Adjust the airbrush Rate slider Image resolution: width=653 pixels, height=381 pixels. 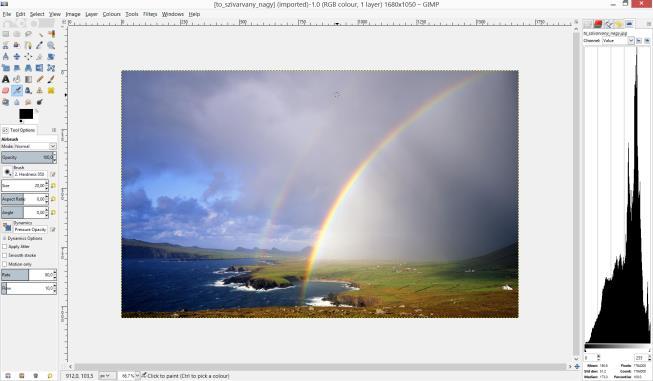click(x=29, y=275)
